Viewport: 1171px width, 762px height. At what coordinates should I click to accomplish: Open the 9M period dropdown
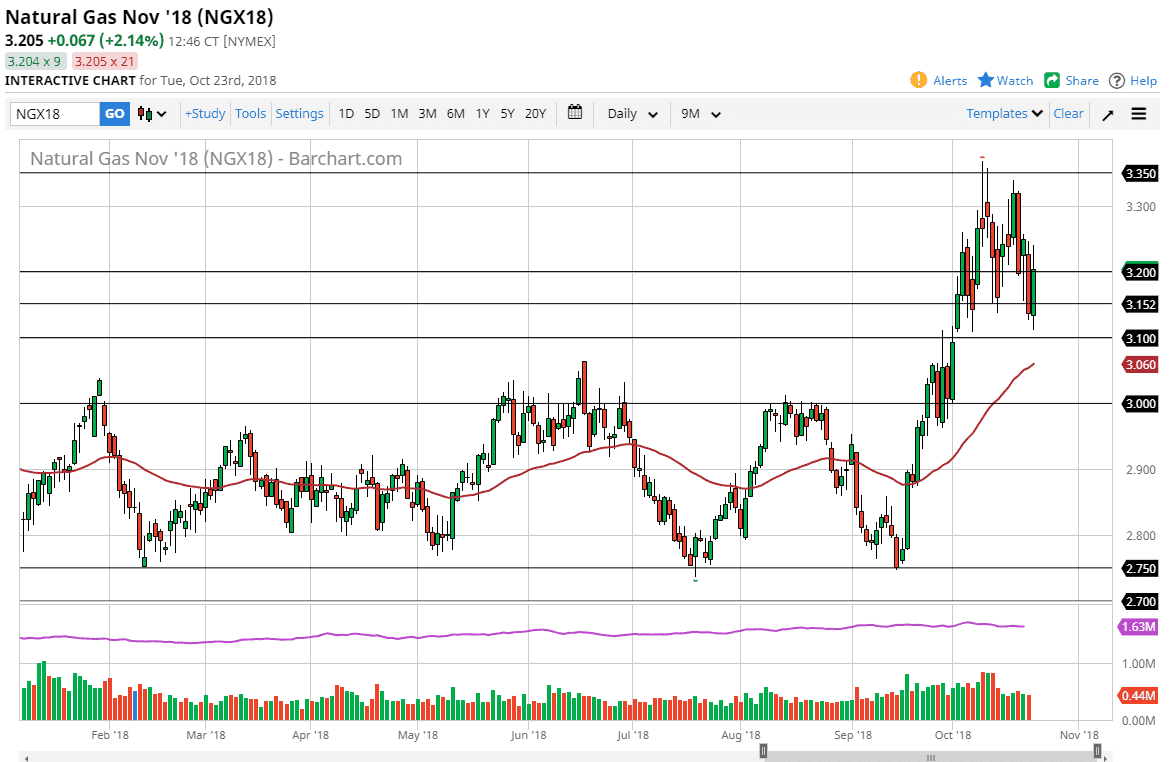[701, 114]
